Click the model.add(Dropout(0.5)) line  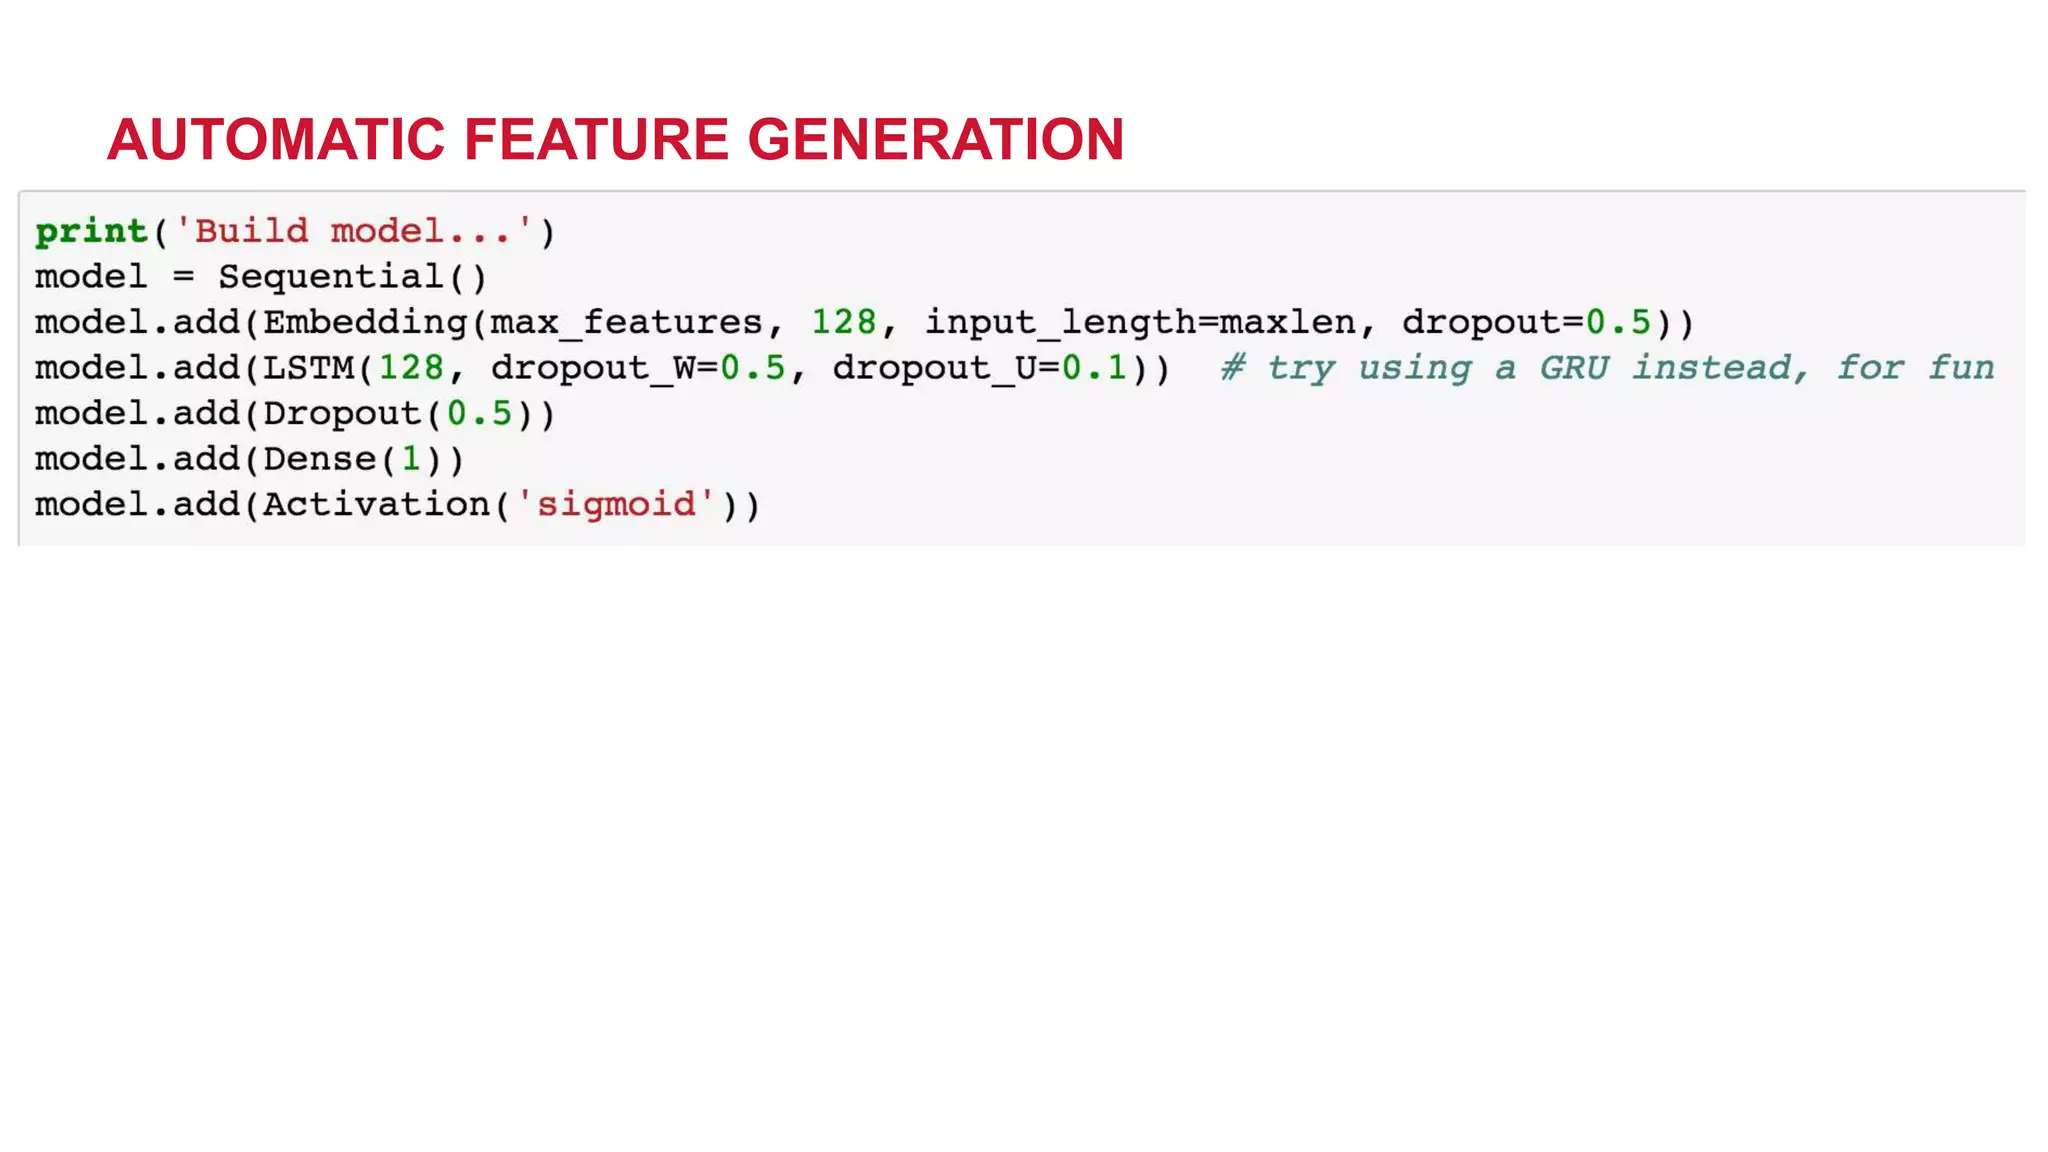click(x=295, y=414)
